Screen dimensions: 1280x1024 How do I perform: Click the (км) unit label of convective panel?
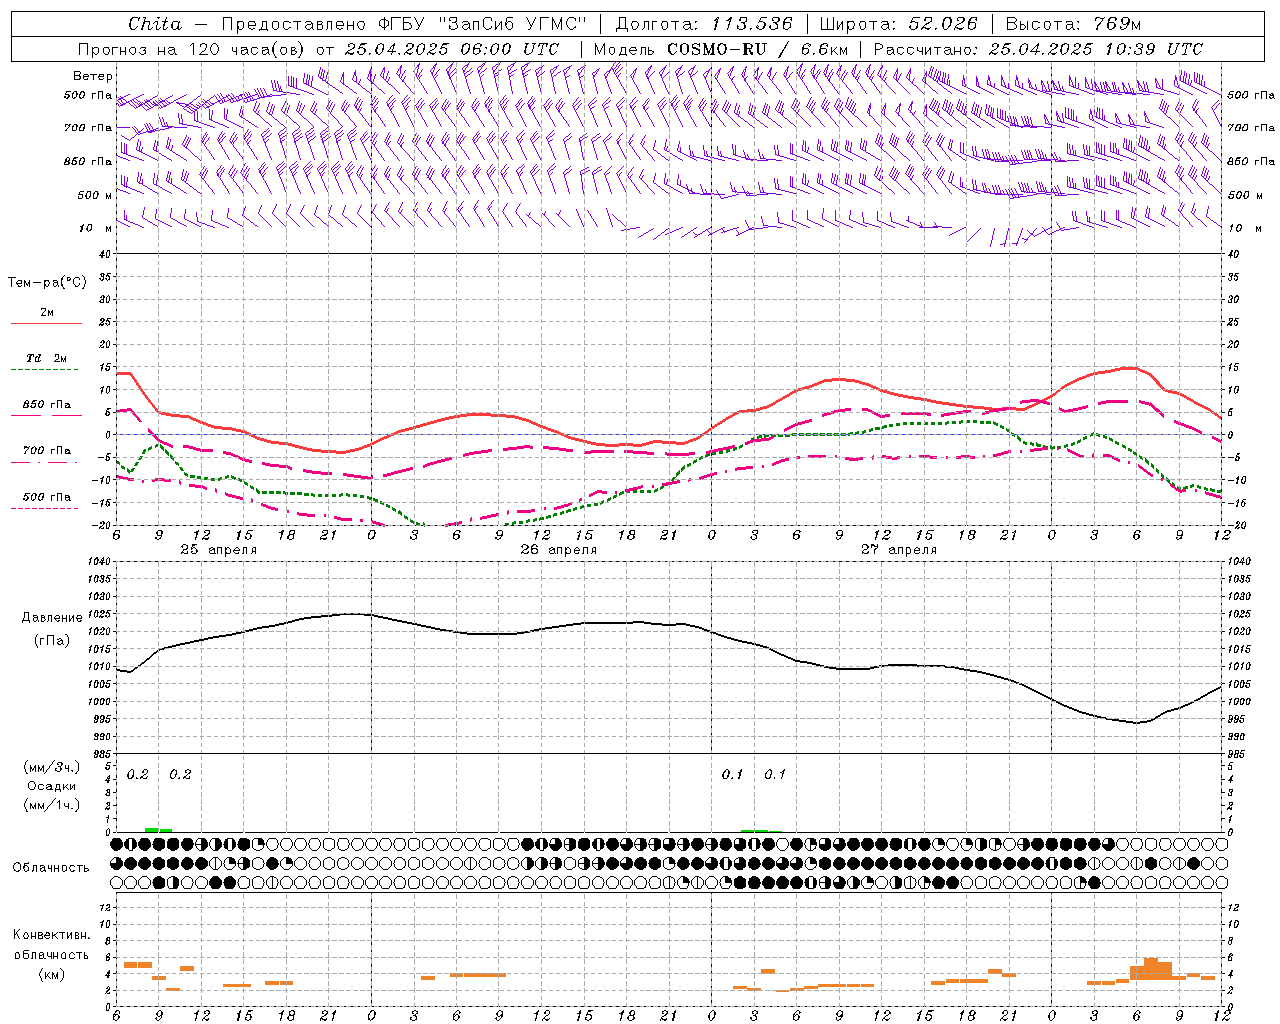click(51, 974)
